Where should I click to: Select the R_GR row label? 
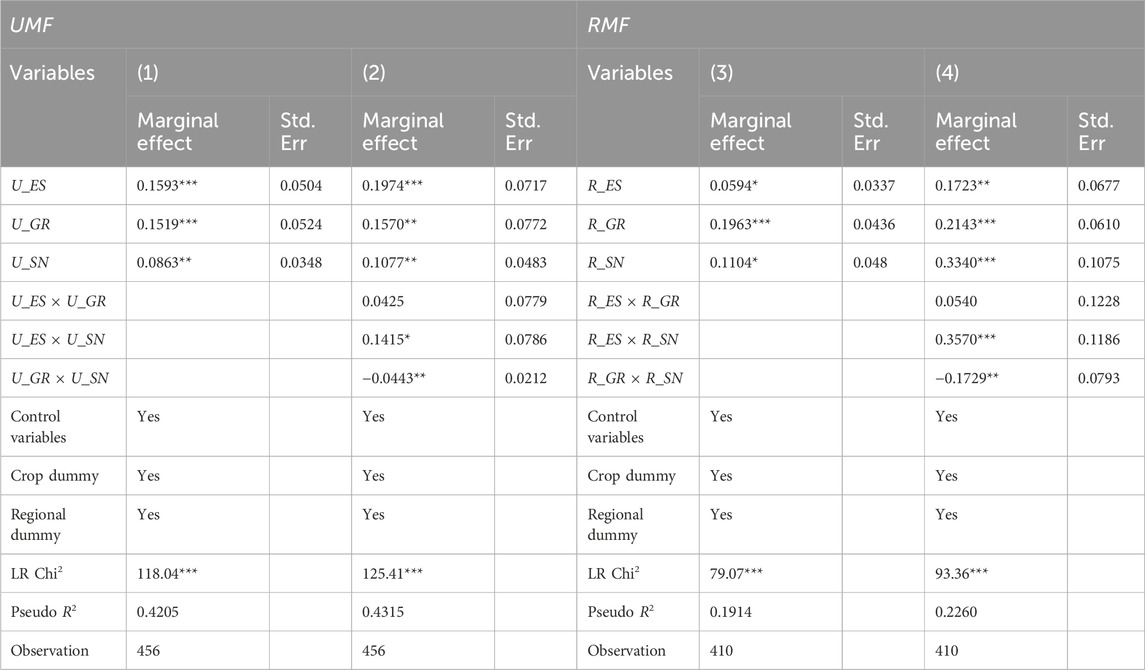tap(609, 225)
